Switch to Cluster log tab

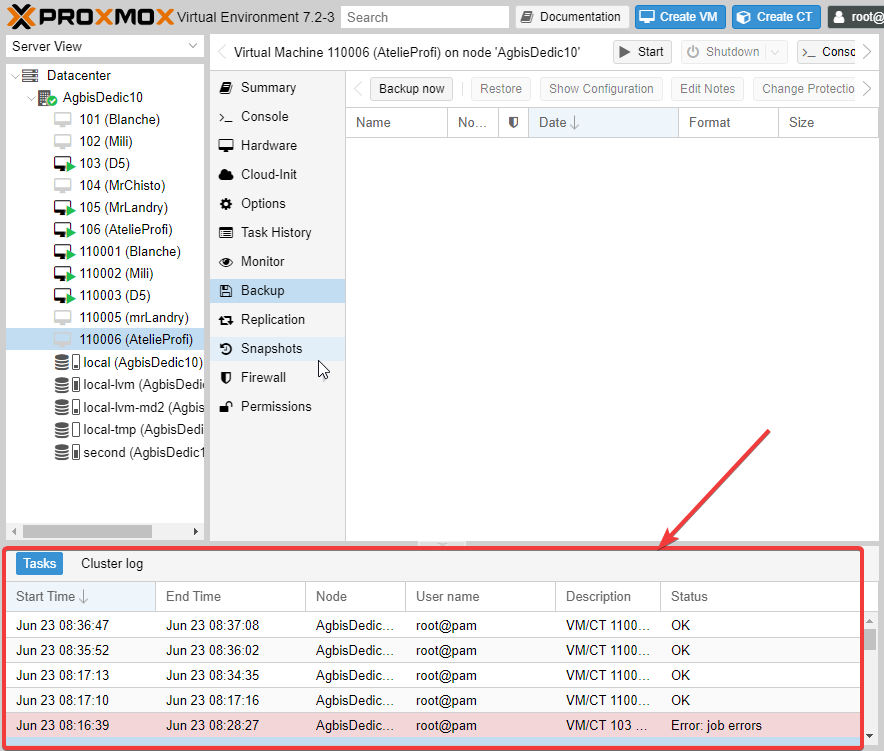(112, 564)
